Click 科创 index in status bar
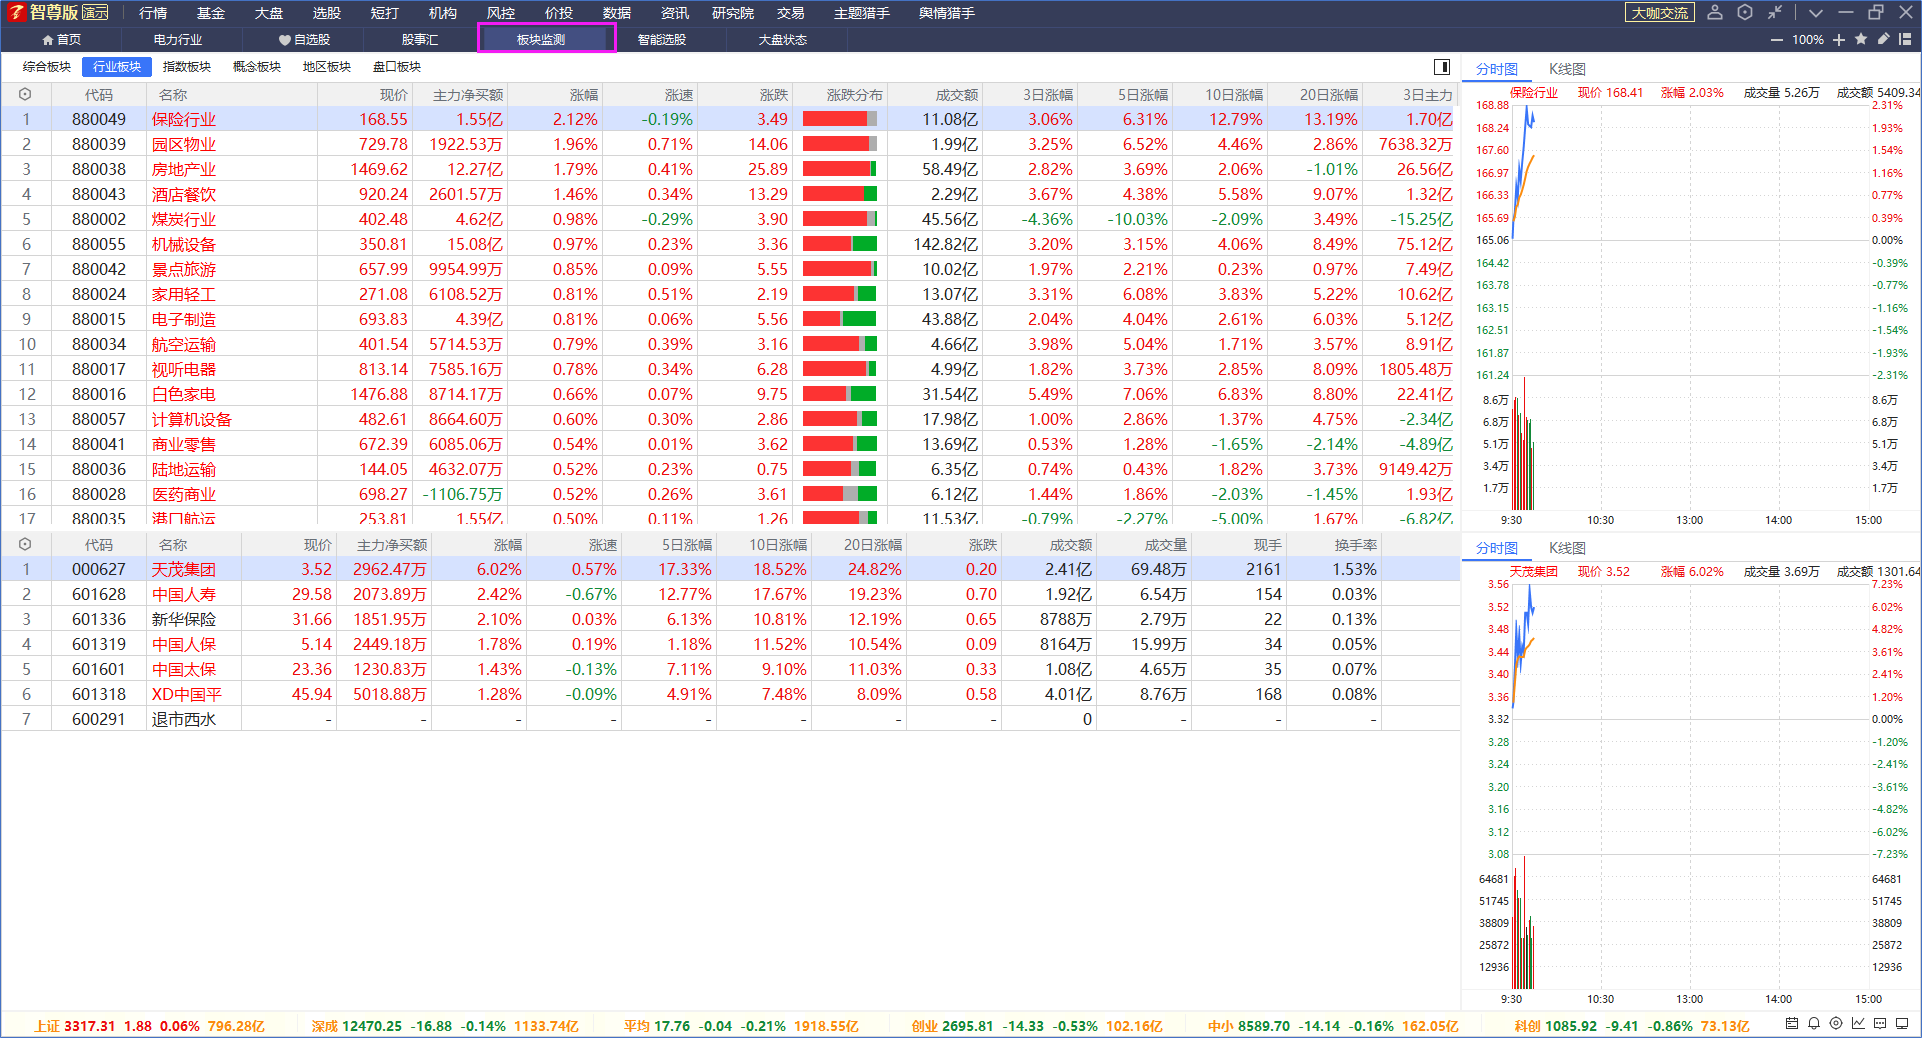This screenshot has width=1922, height=1038. point(1631,1026)
